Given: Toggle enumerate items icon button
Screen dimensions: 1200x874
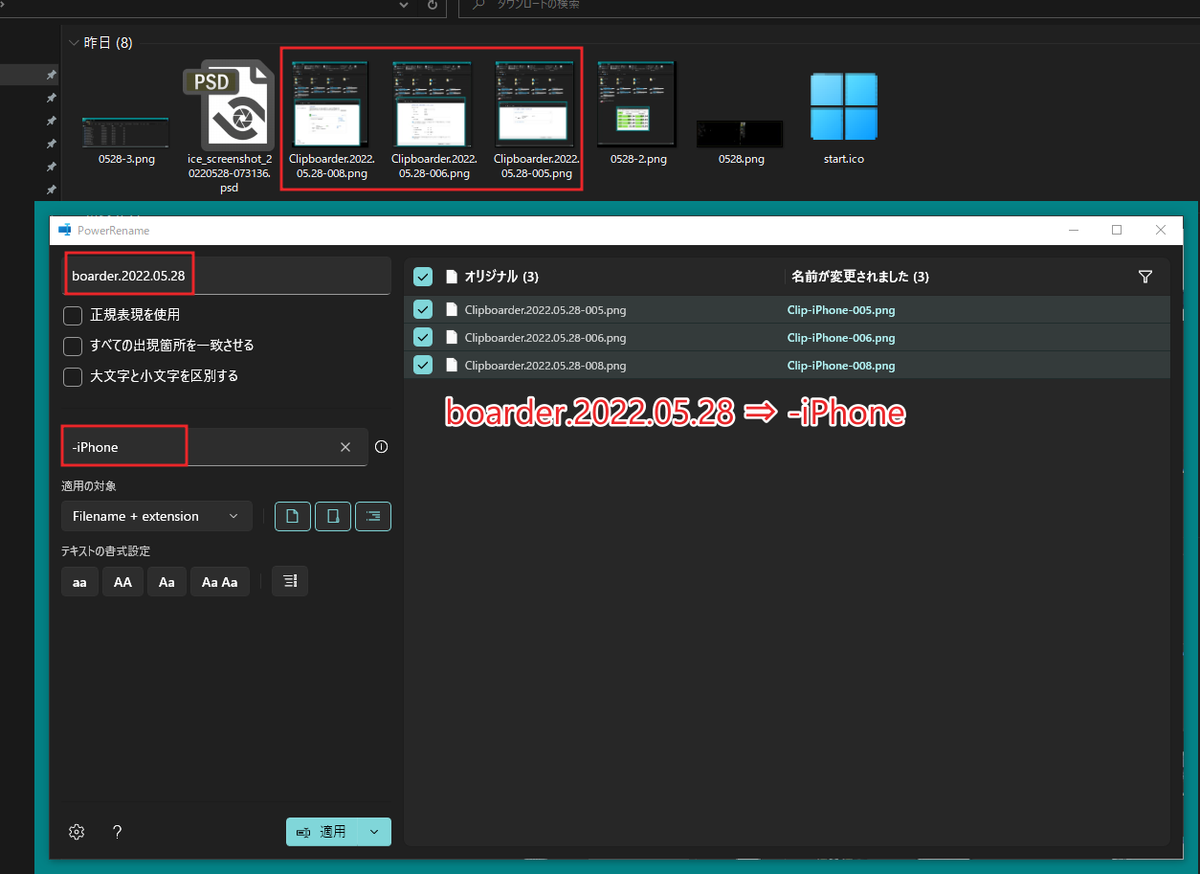Looking at the screenshot, I should point(289,581).
